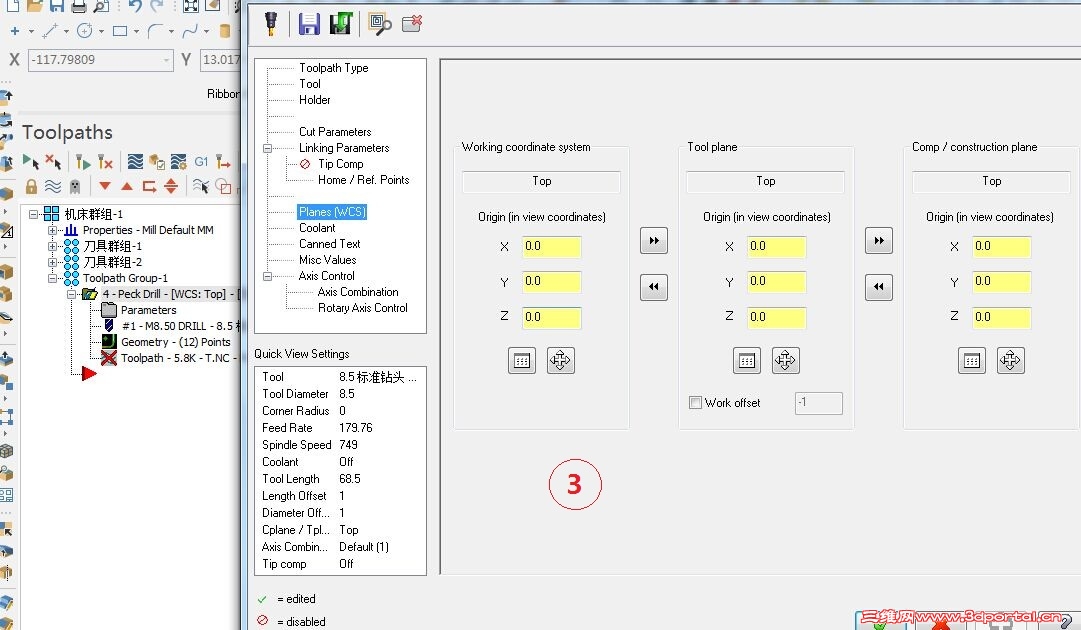Open Misc Values page
This screenshot has width=1081, height=630.
click(327, 260)
